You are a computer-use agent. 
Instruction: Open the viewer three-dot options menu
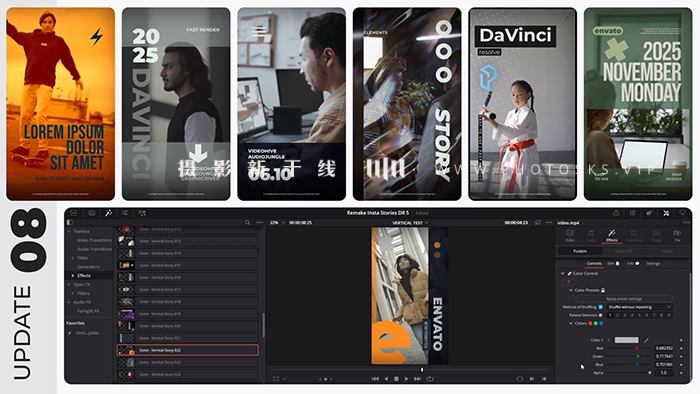click(x=548, y=222)
